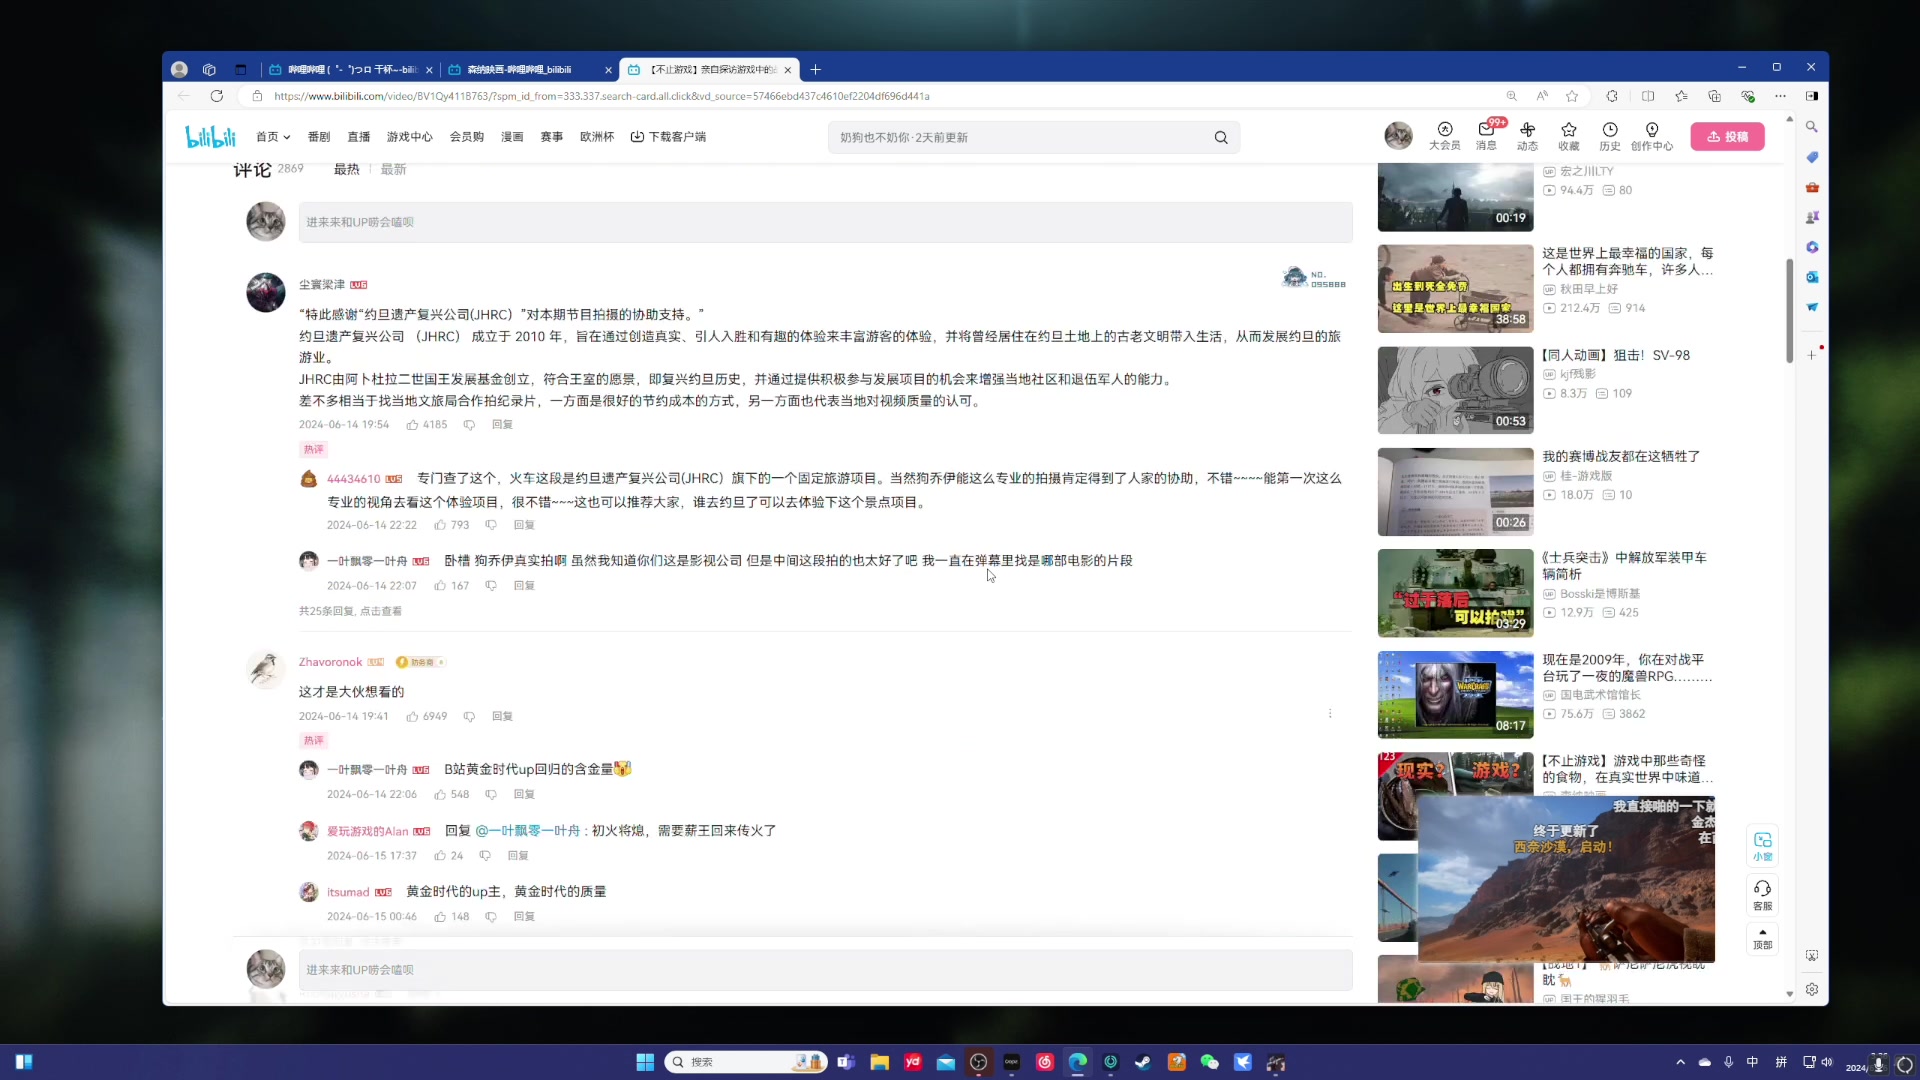The image size is (1920, 1080).
Task: Select 漫画 in the navigation bar
Action: [x=512, y=137]
